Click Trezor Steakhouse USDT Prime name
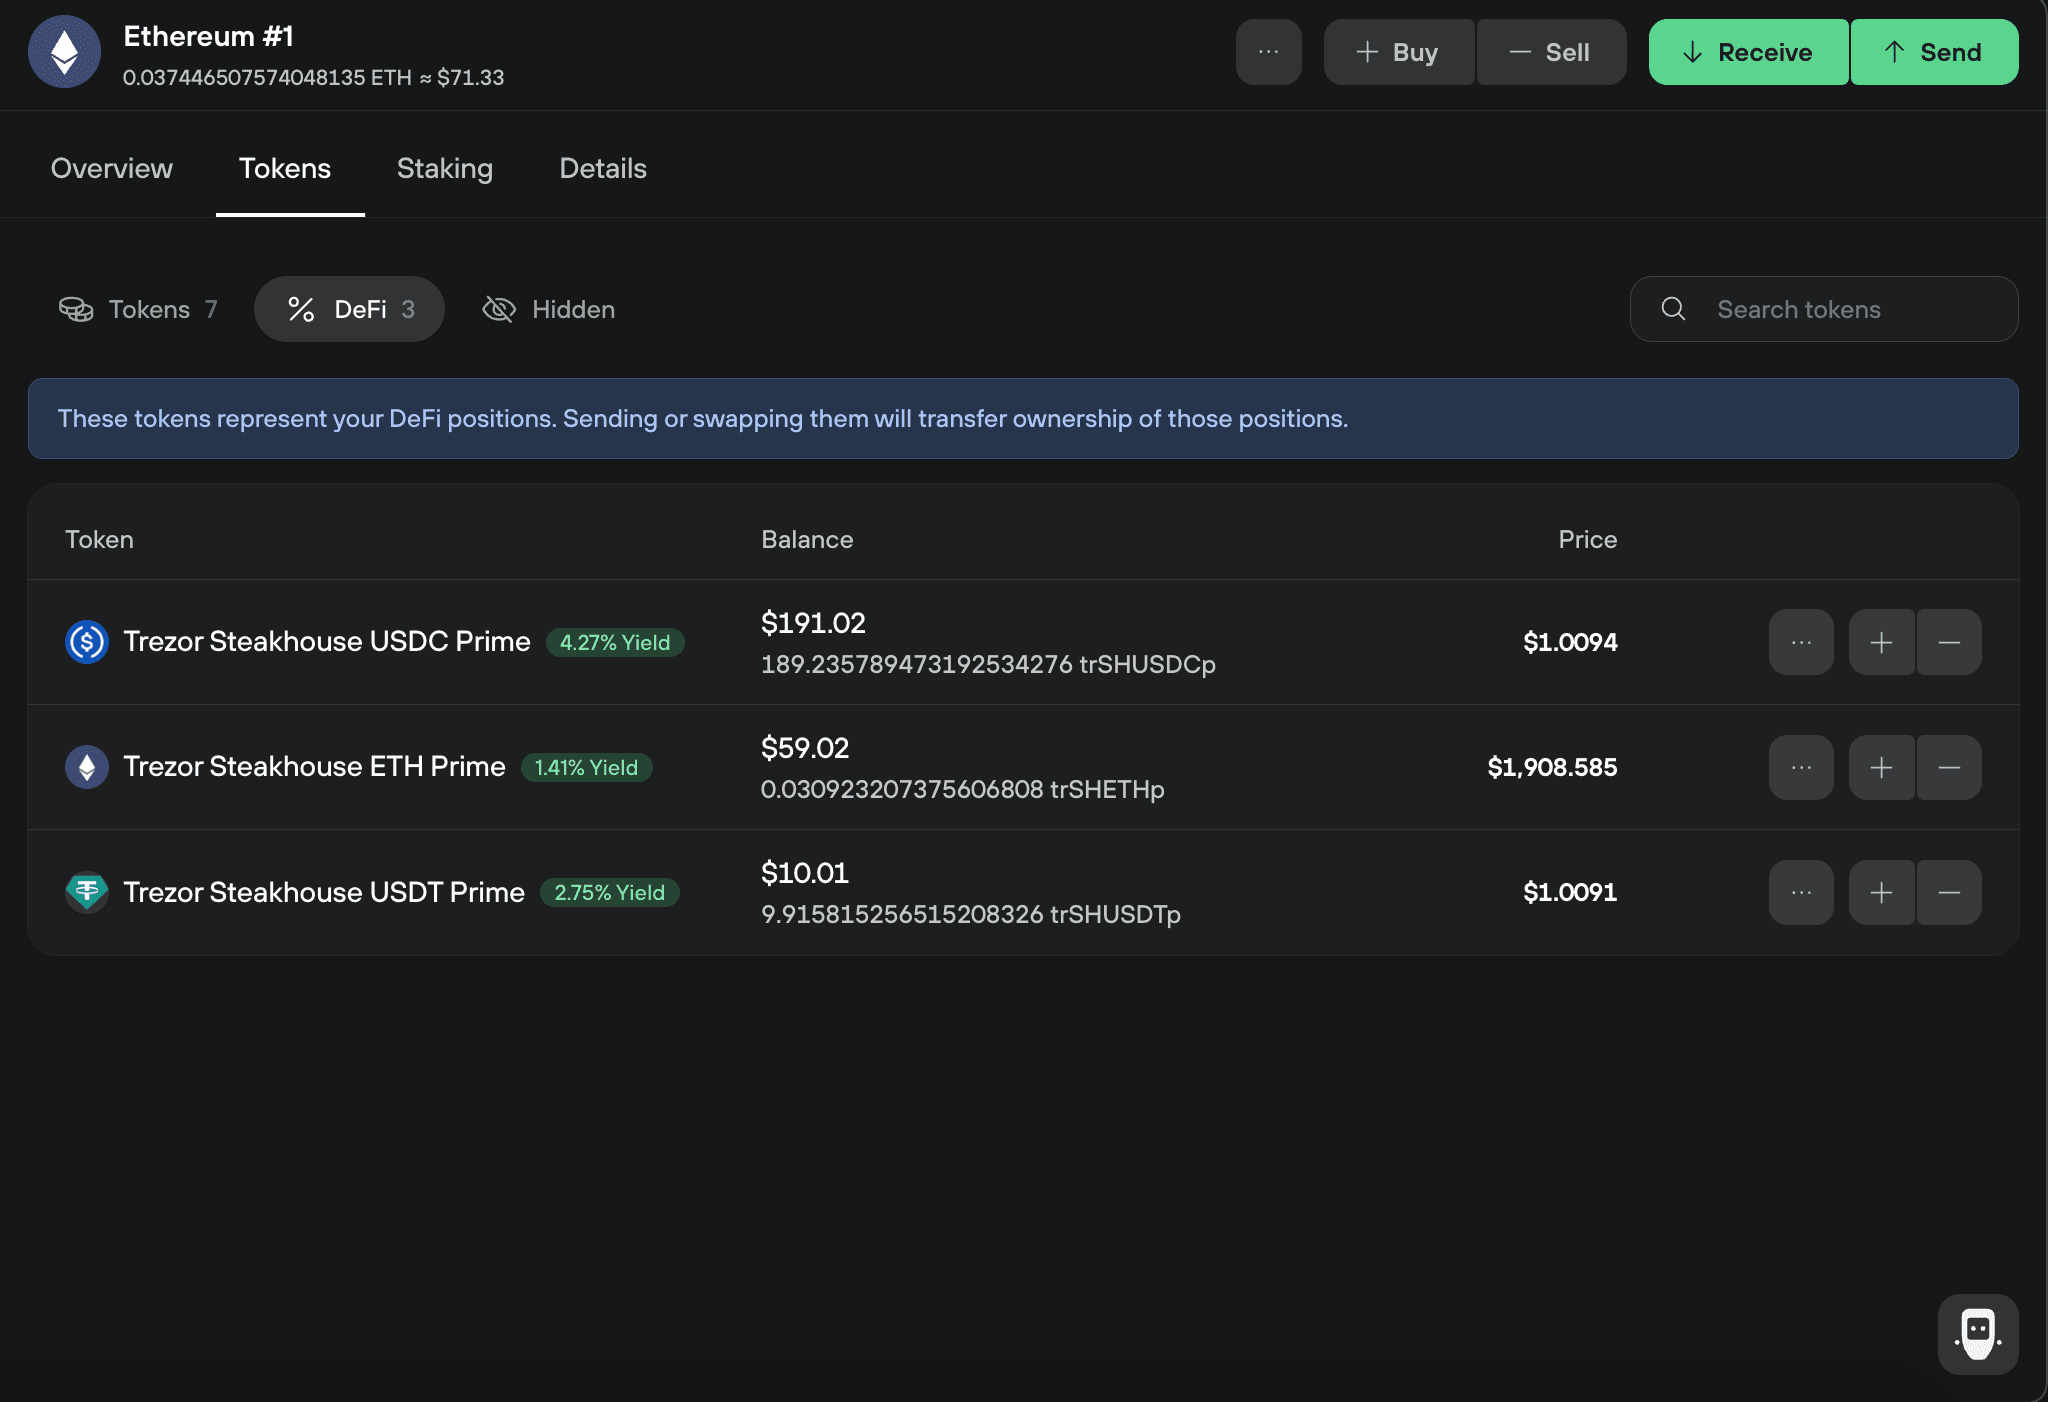 (324, 891)
